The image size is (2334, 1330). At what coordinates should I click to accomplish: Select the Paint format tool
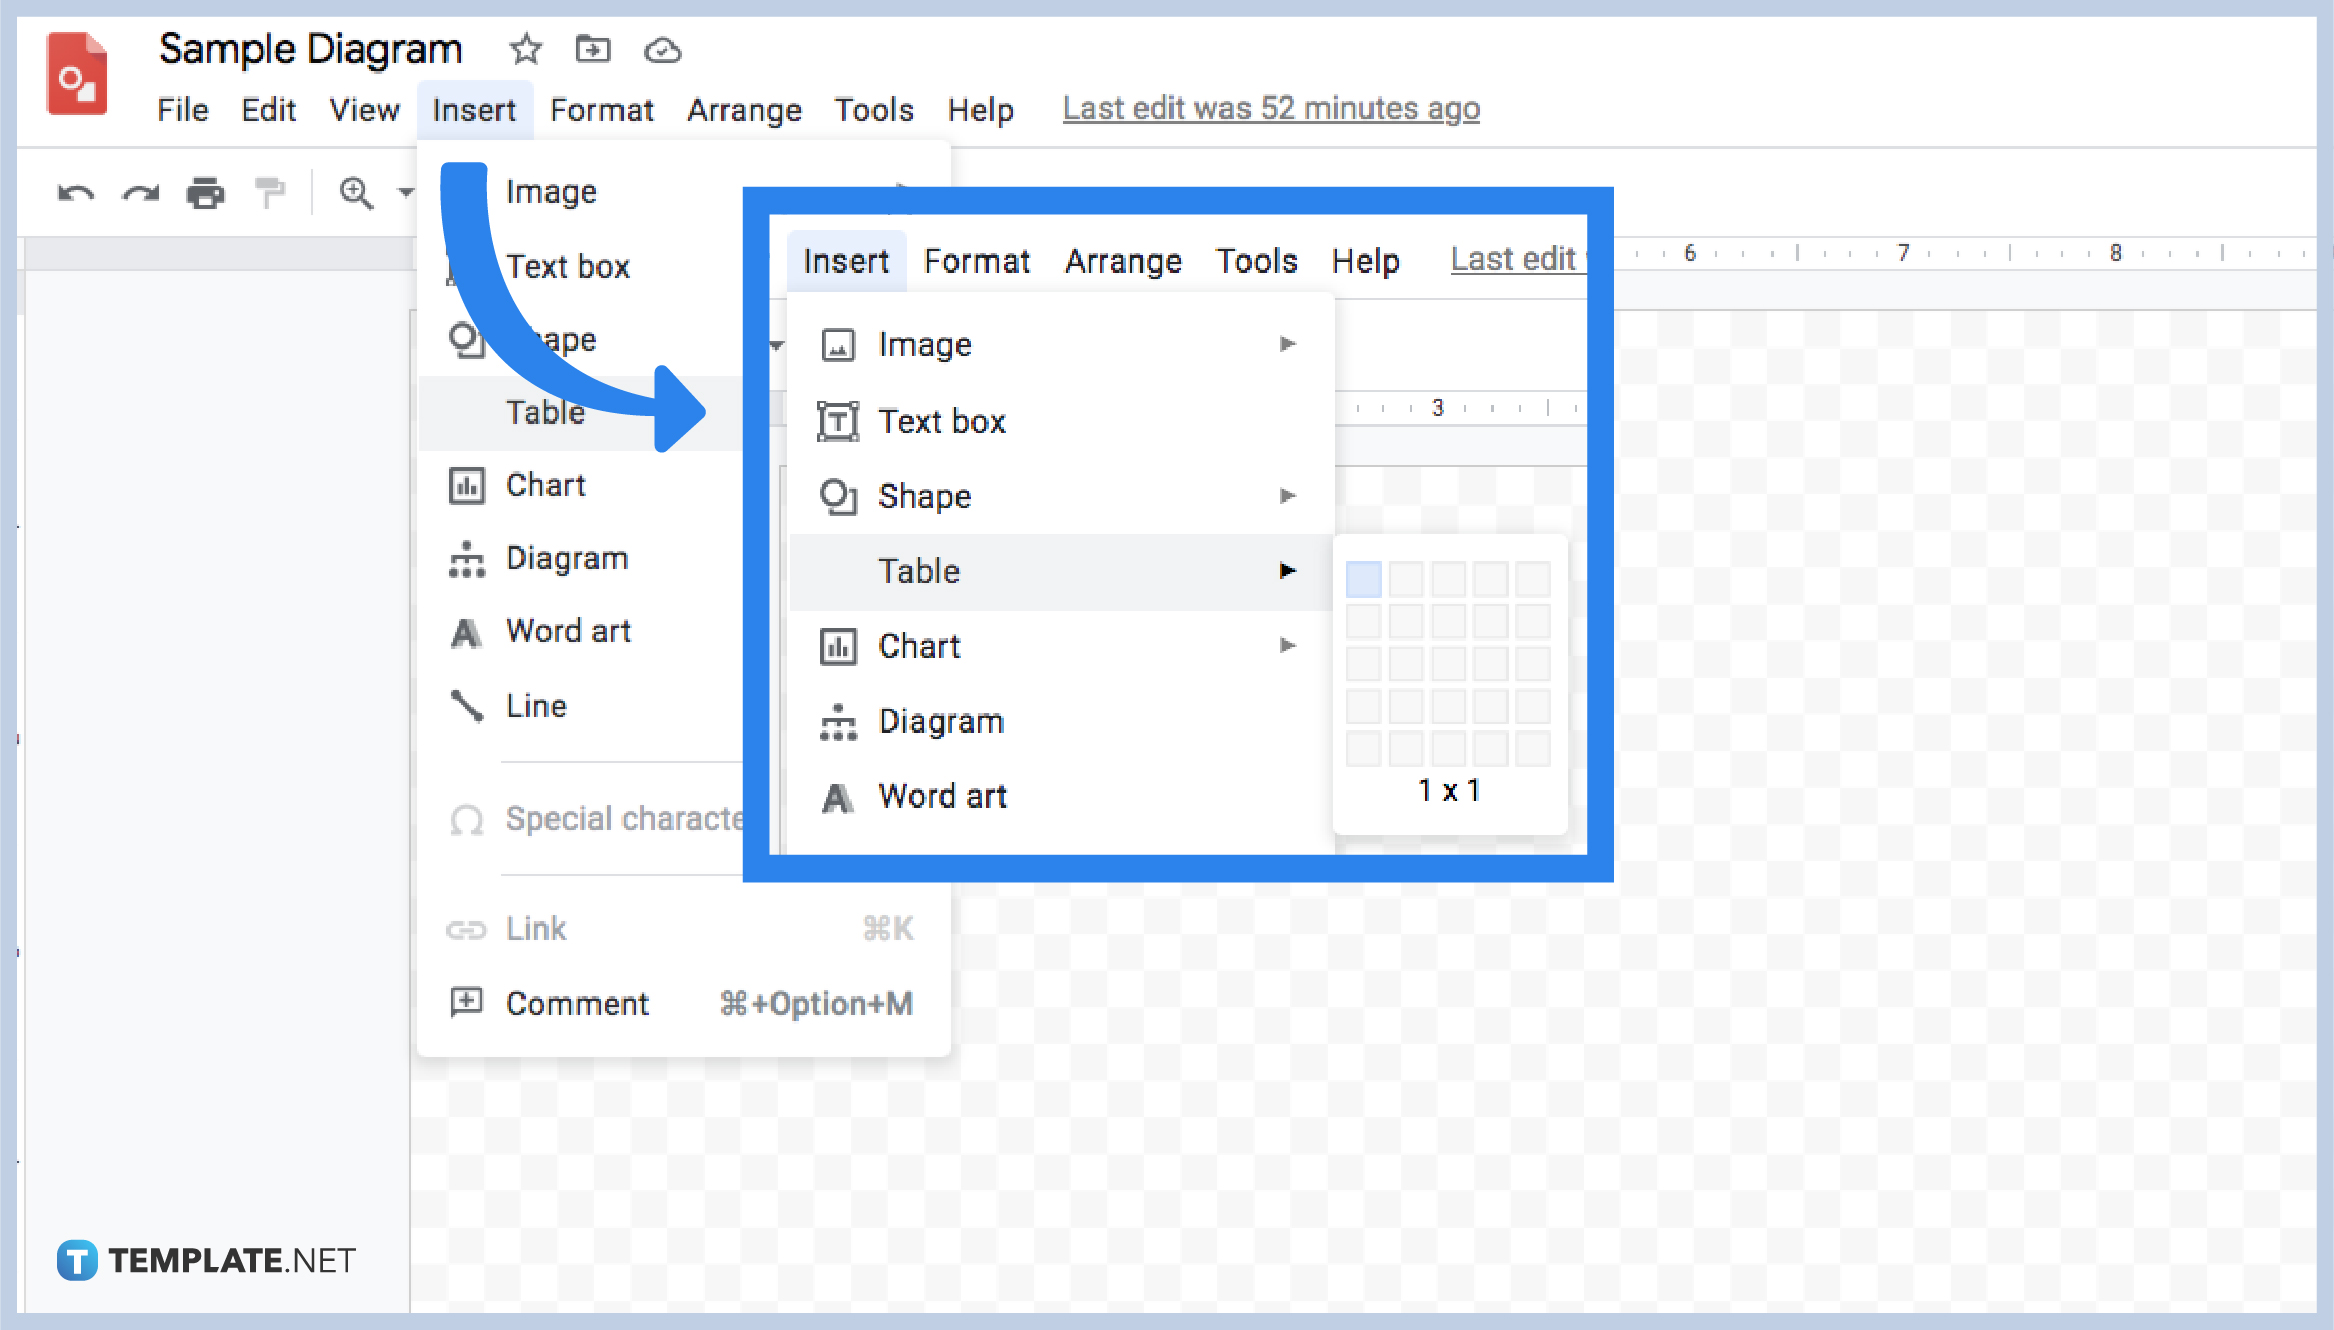[x=268, y=193]
